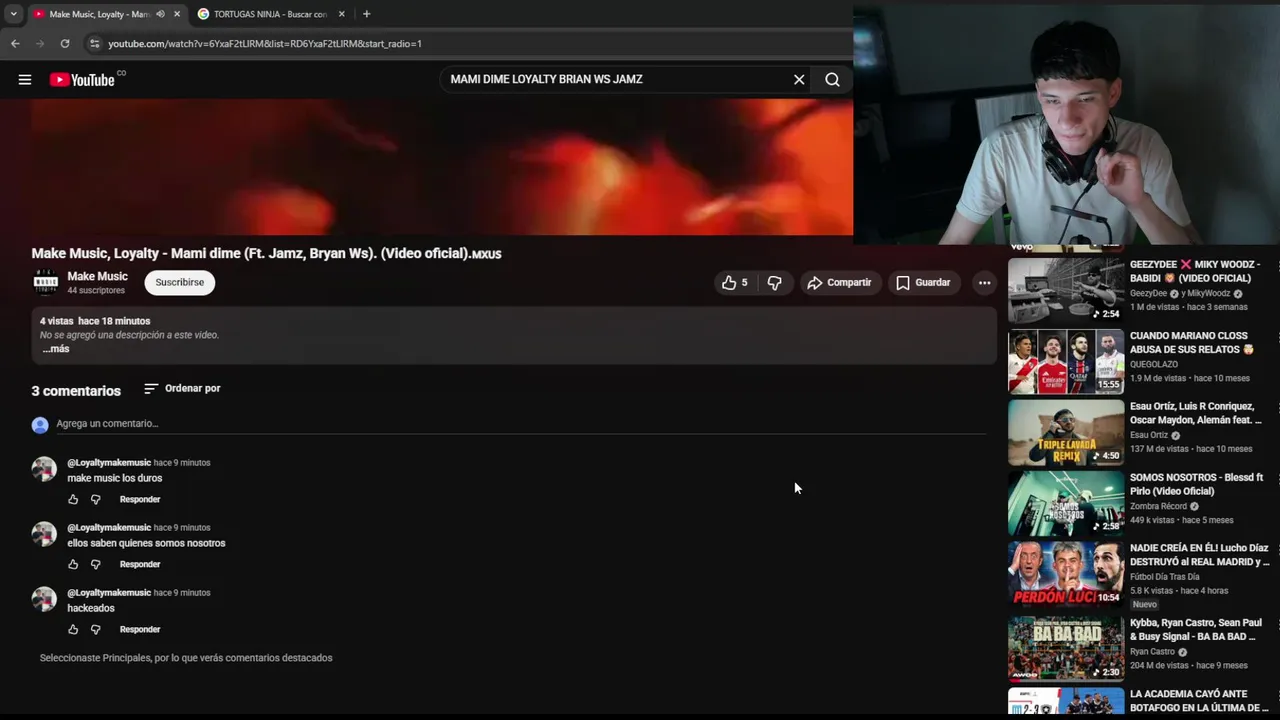Open CUANDO MARIANO CLOSS video thumbnail
The image size is (1280, 720).
tap(1066, 361)
